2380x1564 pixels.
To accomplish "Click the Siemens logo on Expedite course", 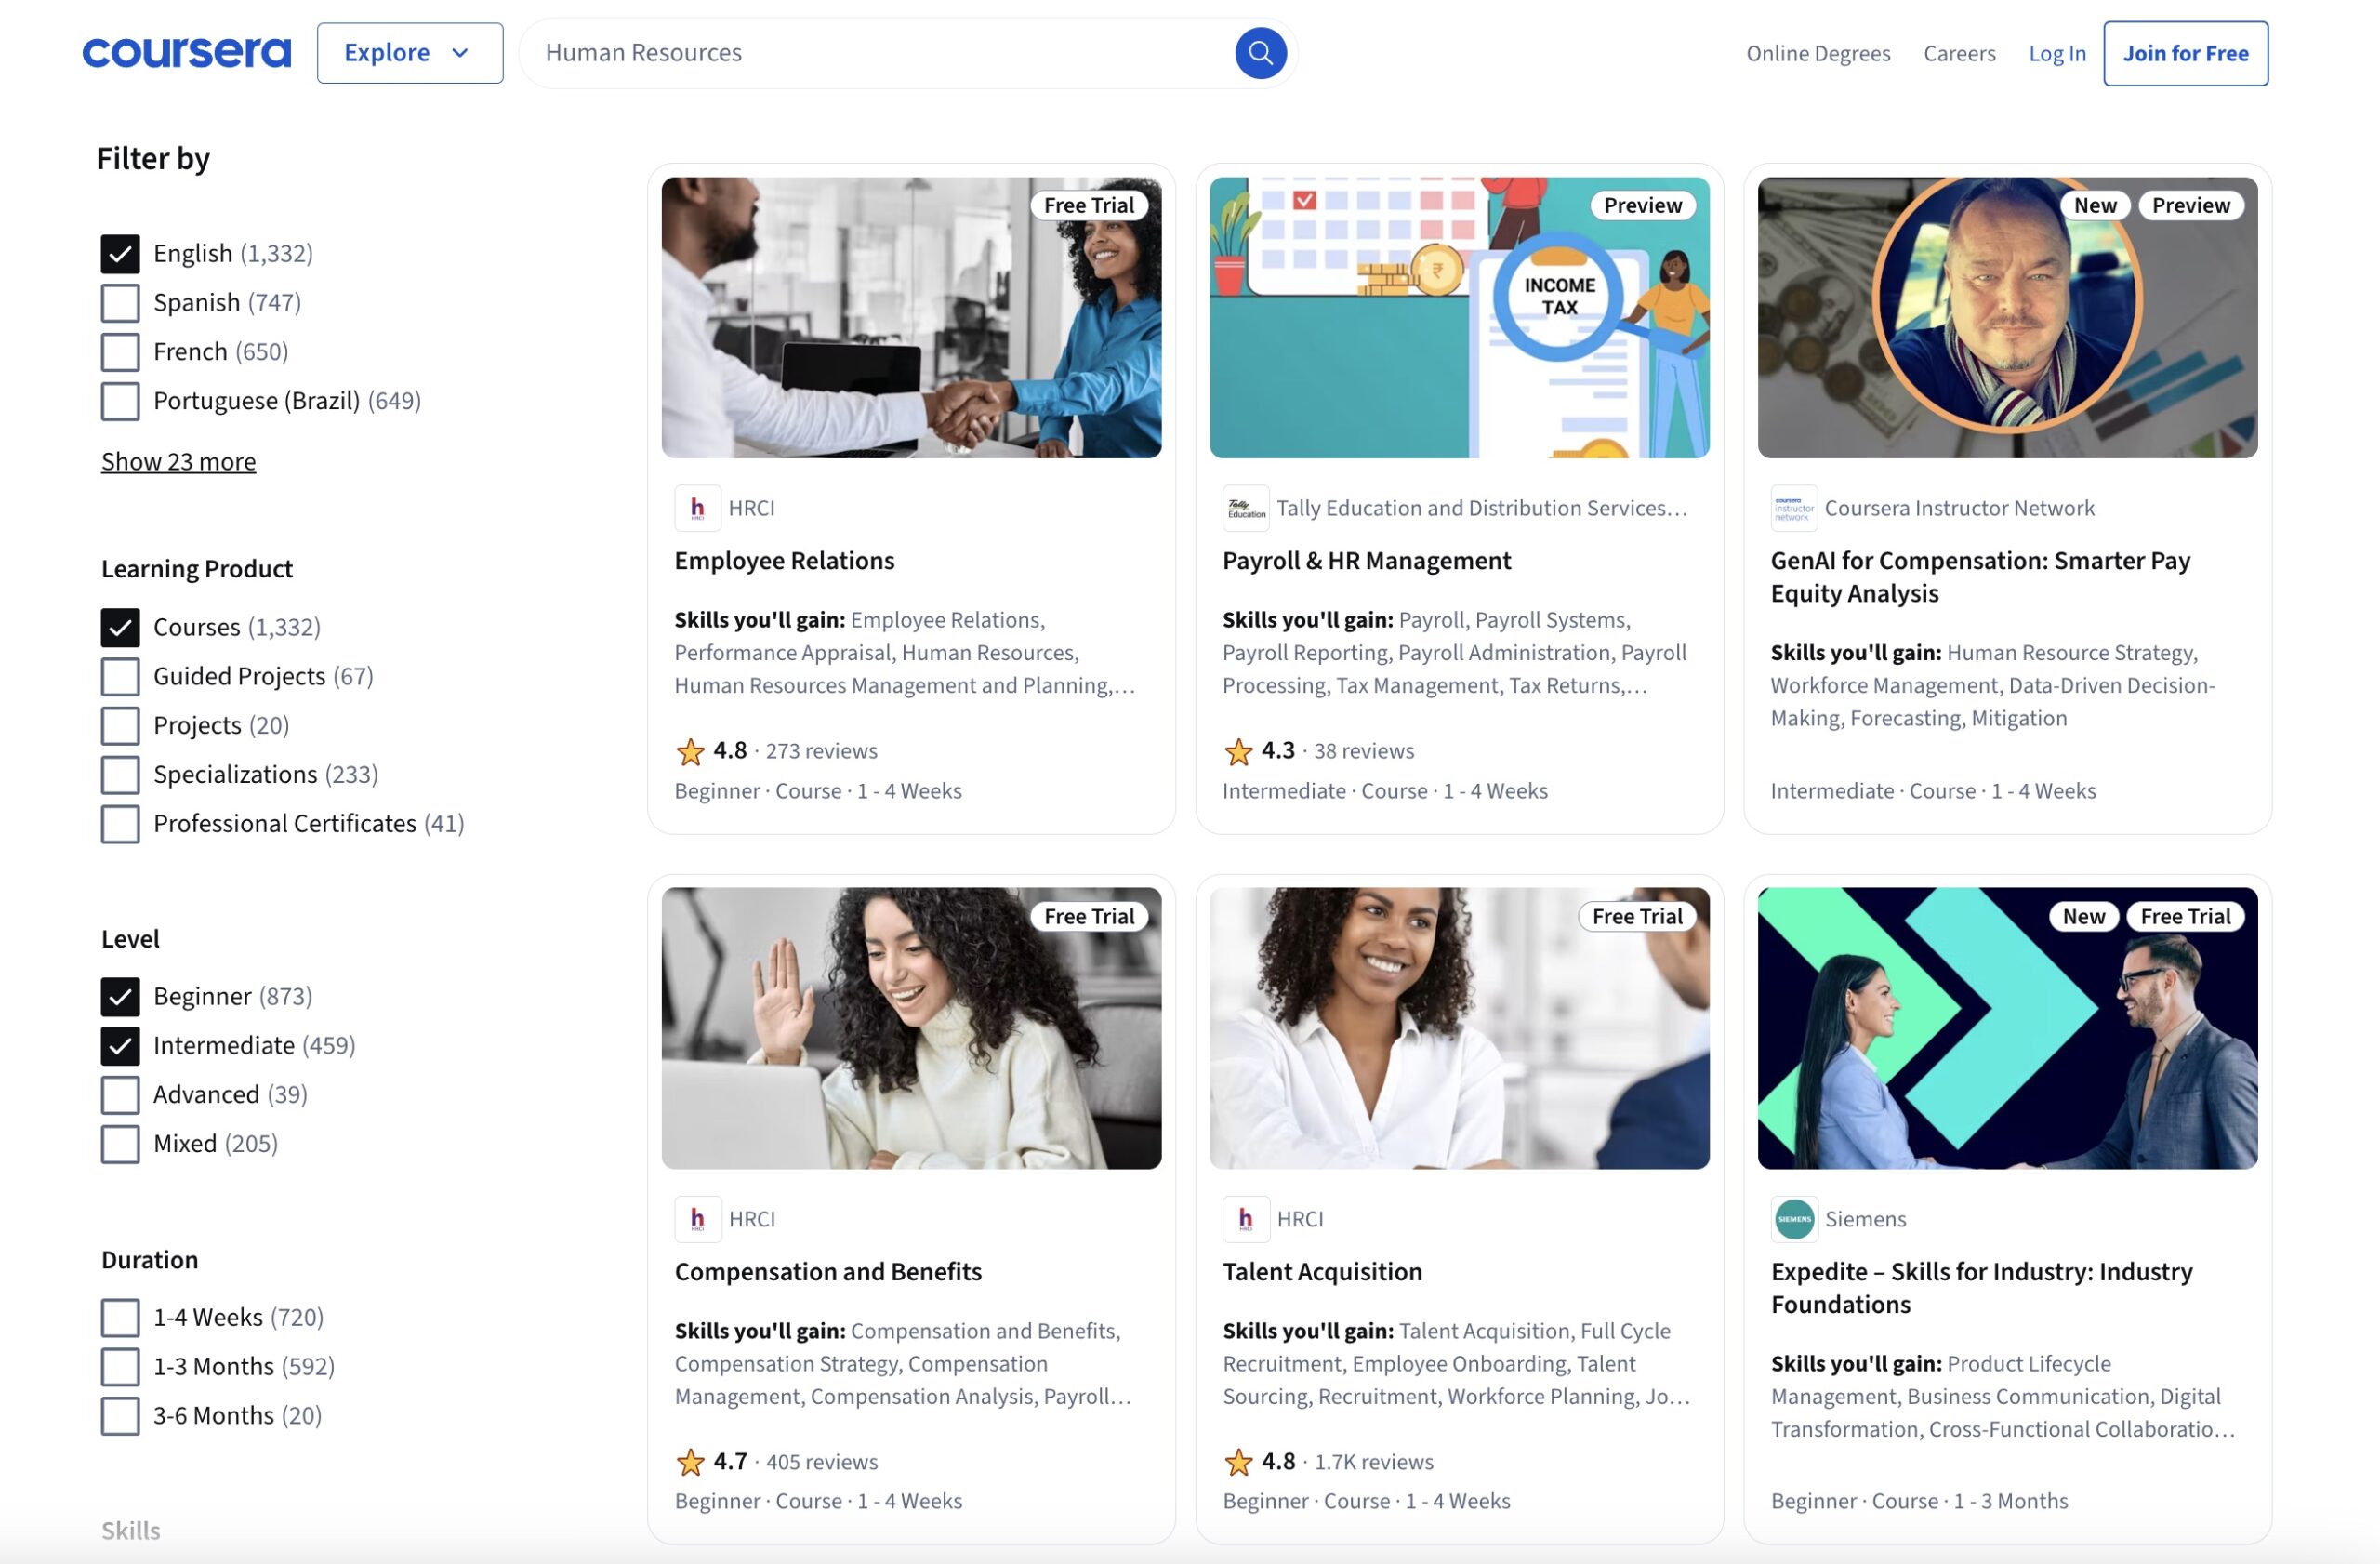I will [x=1795, y=1219].
